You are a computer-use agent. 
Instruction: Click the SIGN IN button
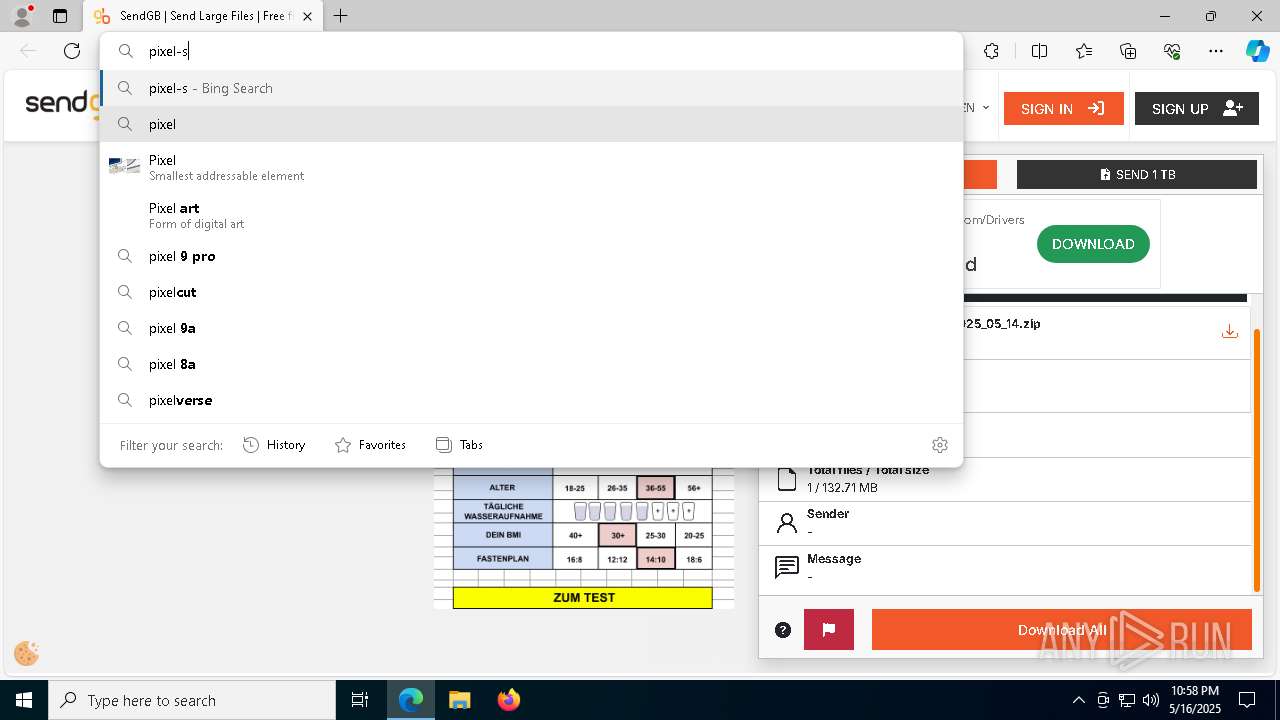pos(1063,109)
